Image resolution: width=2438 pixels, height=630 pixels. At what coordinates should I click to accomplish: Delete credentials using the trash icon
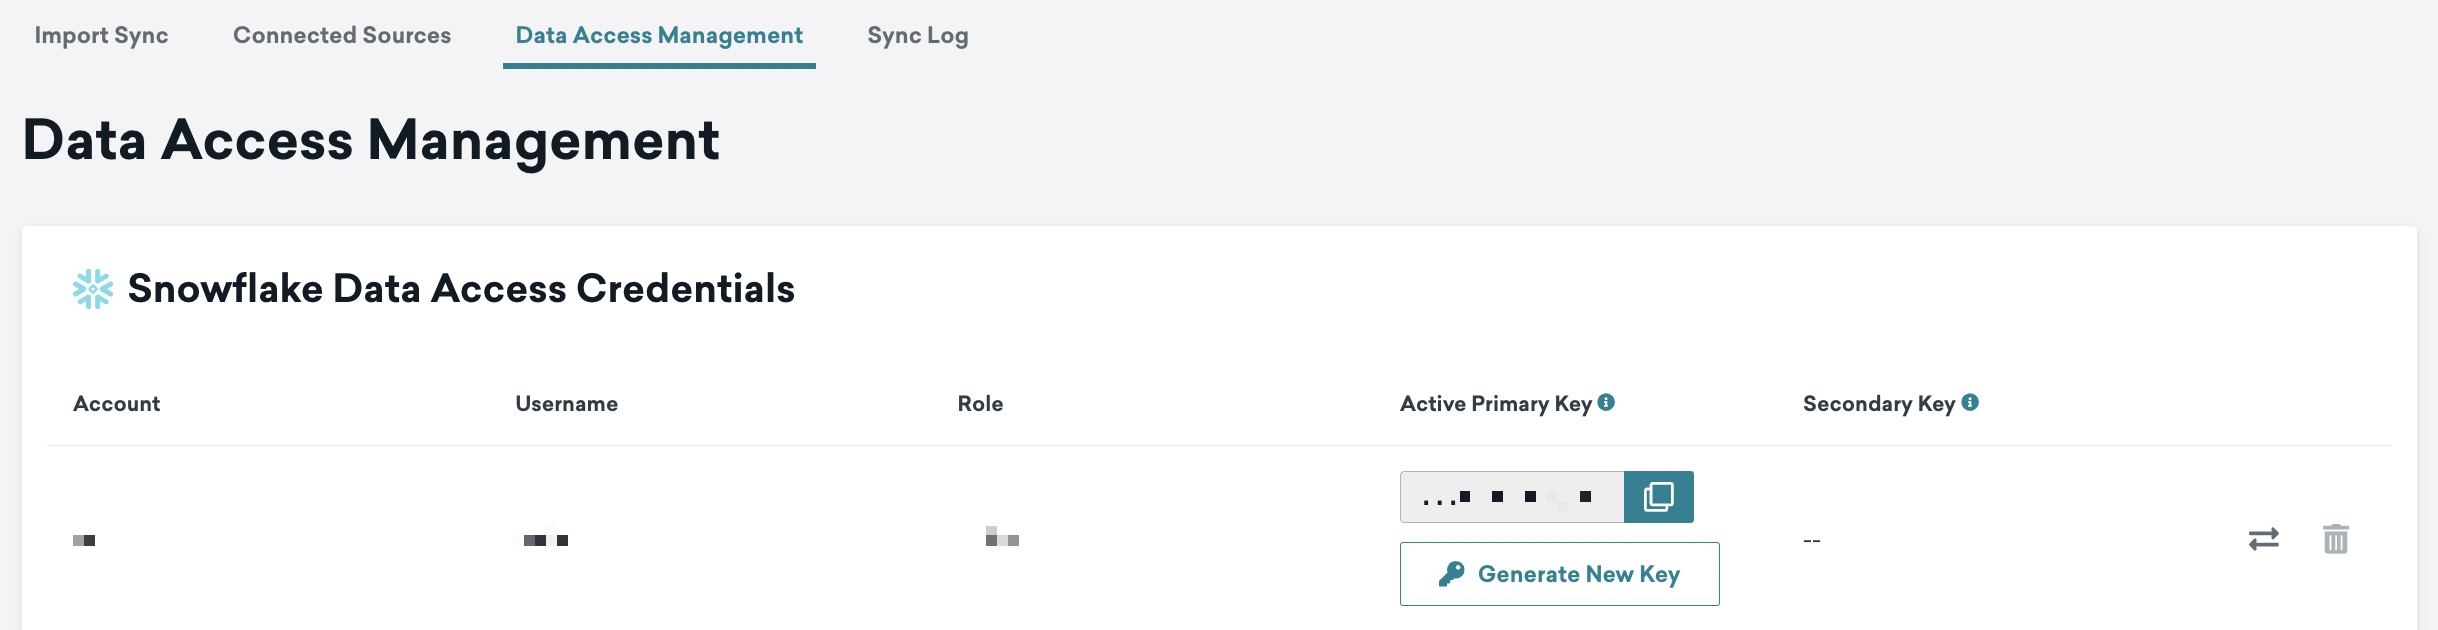coord(2335,539)
